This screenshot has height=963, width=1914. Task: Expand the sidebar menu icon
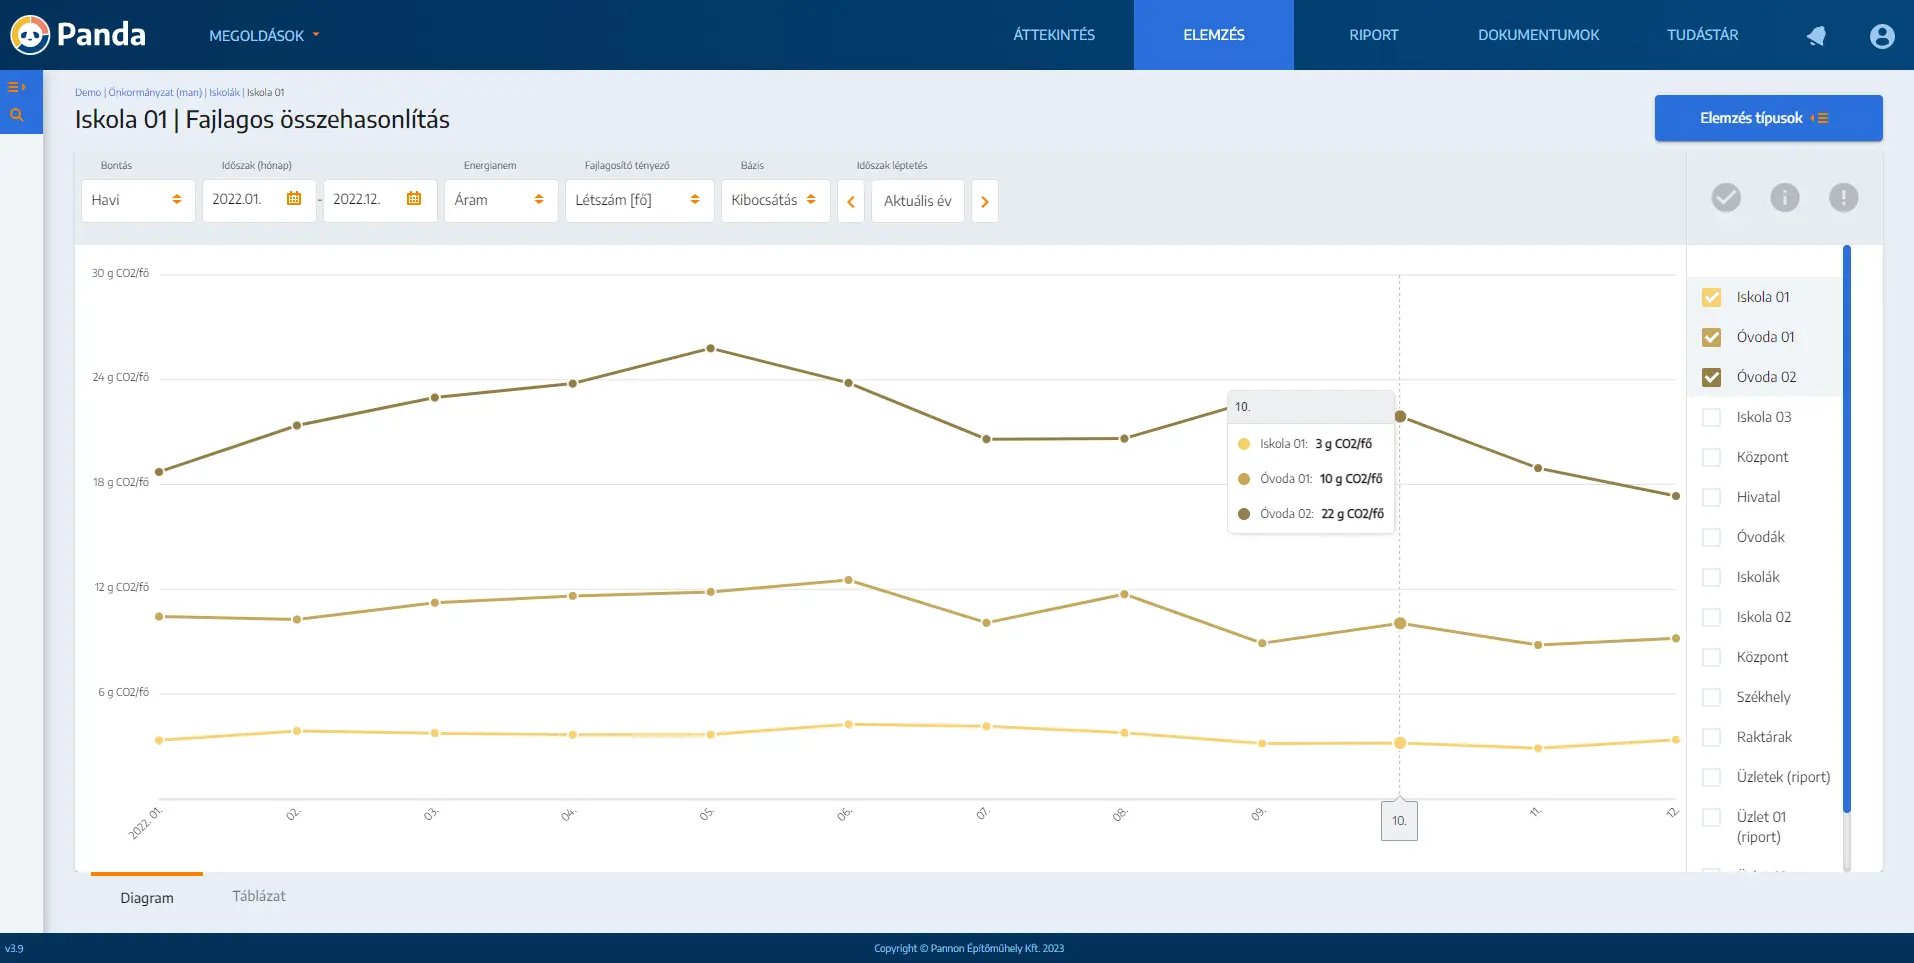point(16,87)
